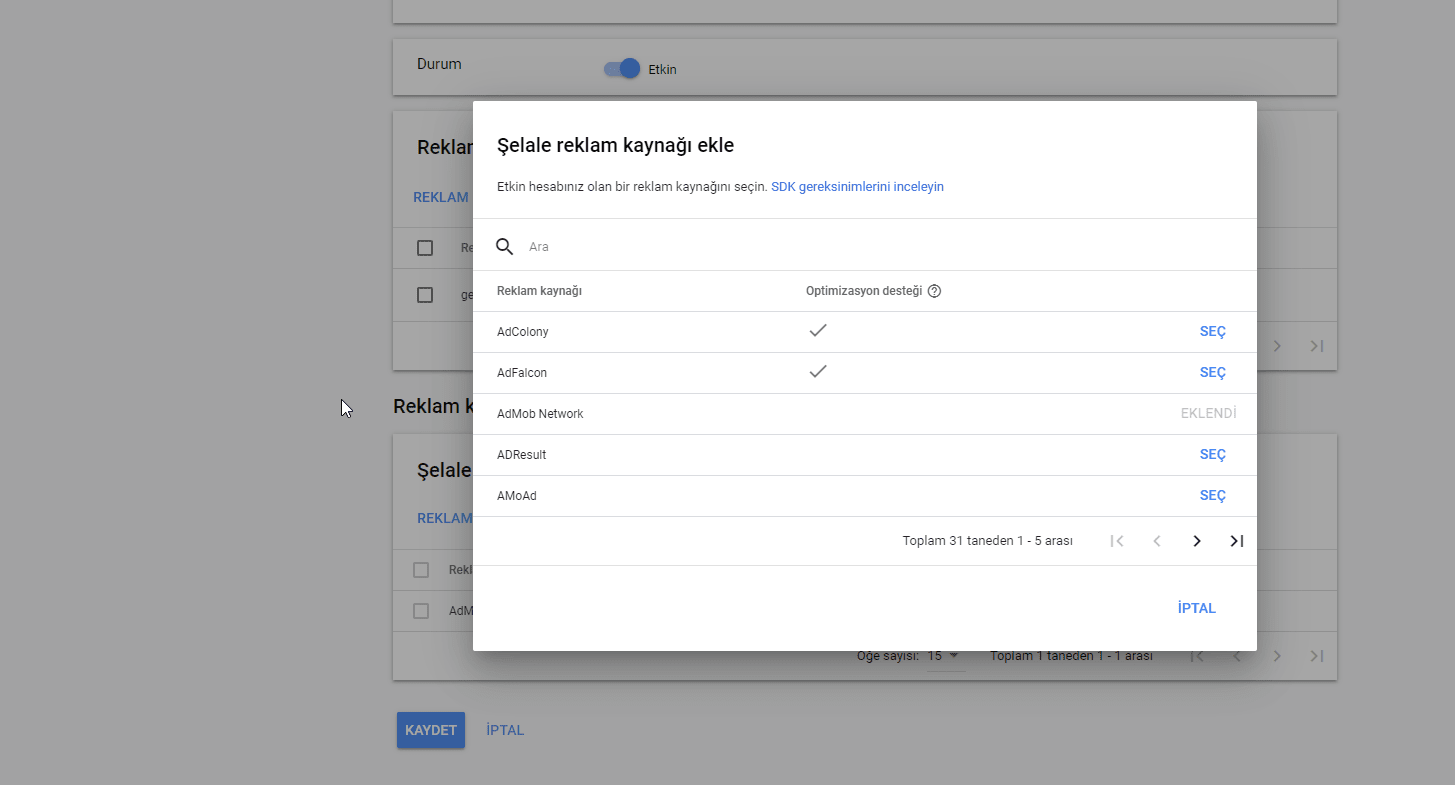
Task: Tick the header checkbox in upper background table
Action: pos(425,248)
